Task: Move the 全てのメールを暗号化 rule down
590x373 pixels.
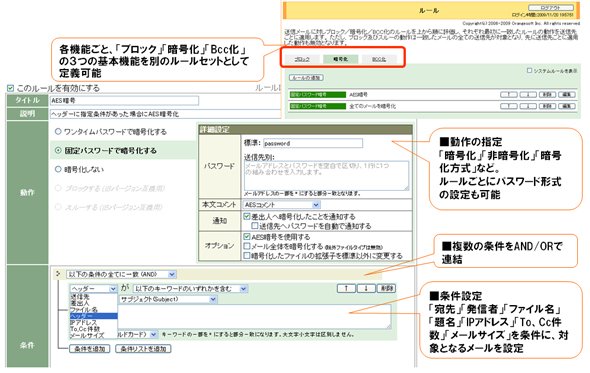Action: click(528, 106)
